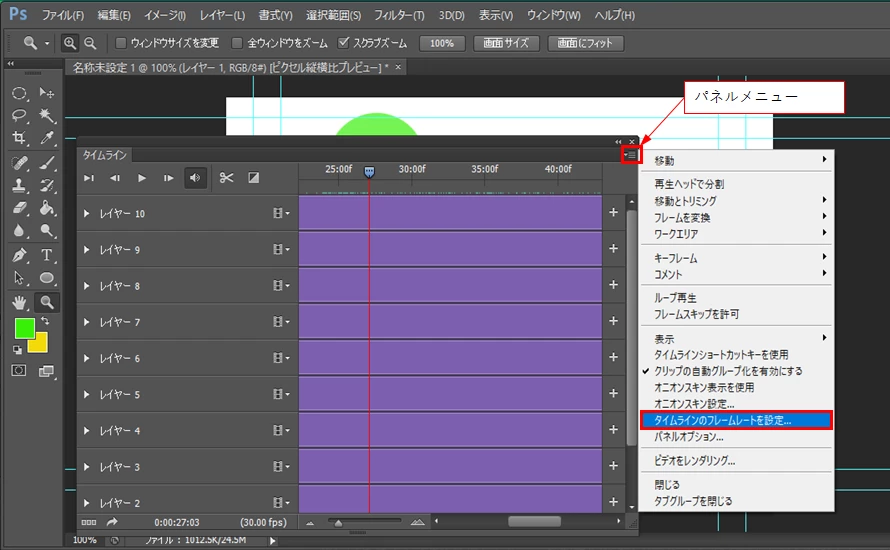The height and width of the screenshot is (550, 890).
Task: Choose the Crop tool
Action: point(19,137)
